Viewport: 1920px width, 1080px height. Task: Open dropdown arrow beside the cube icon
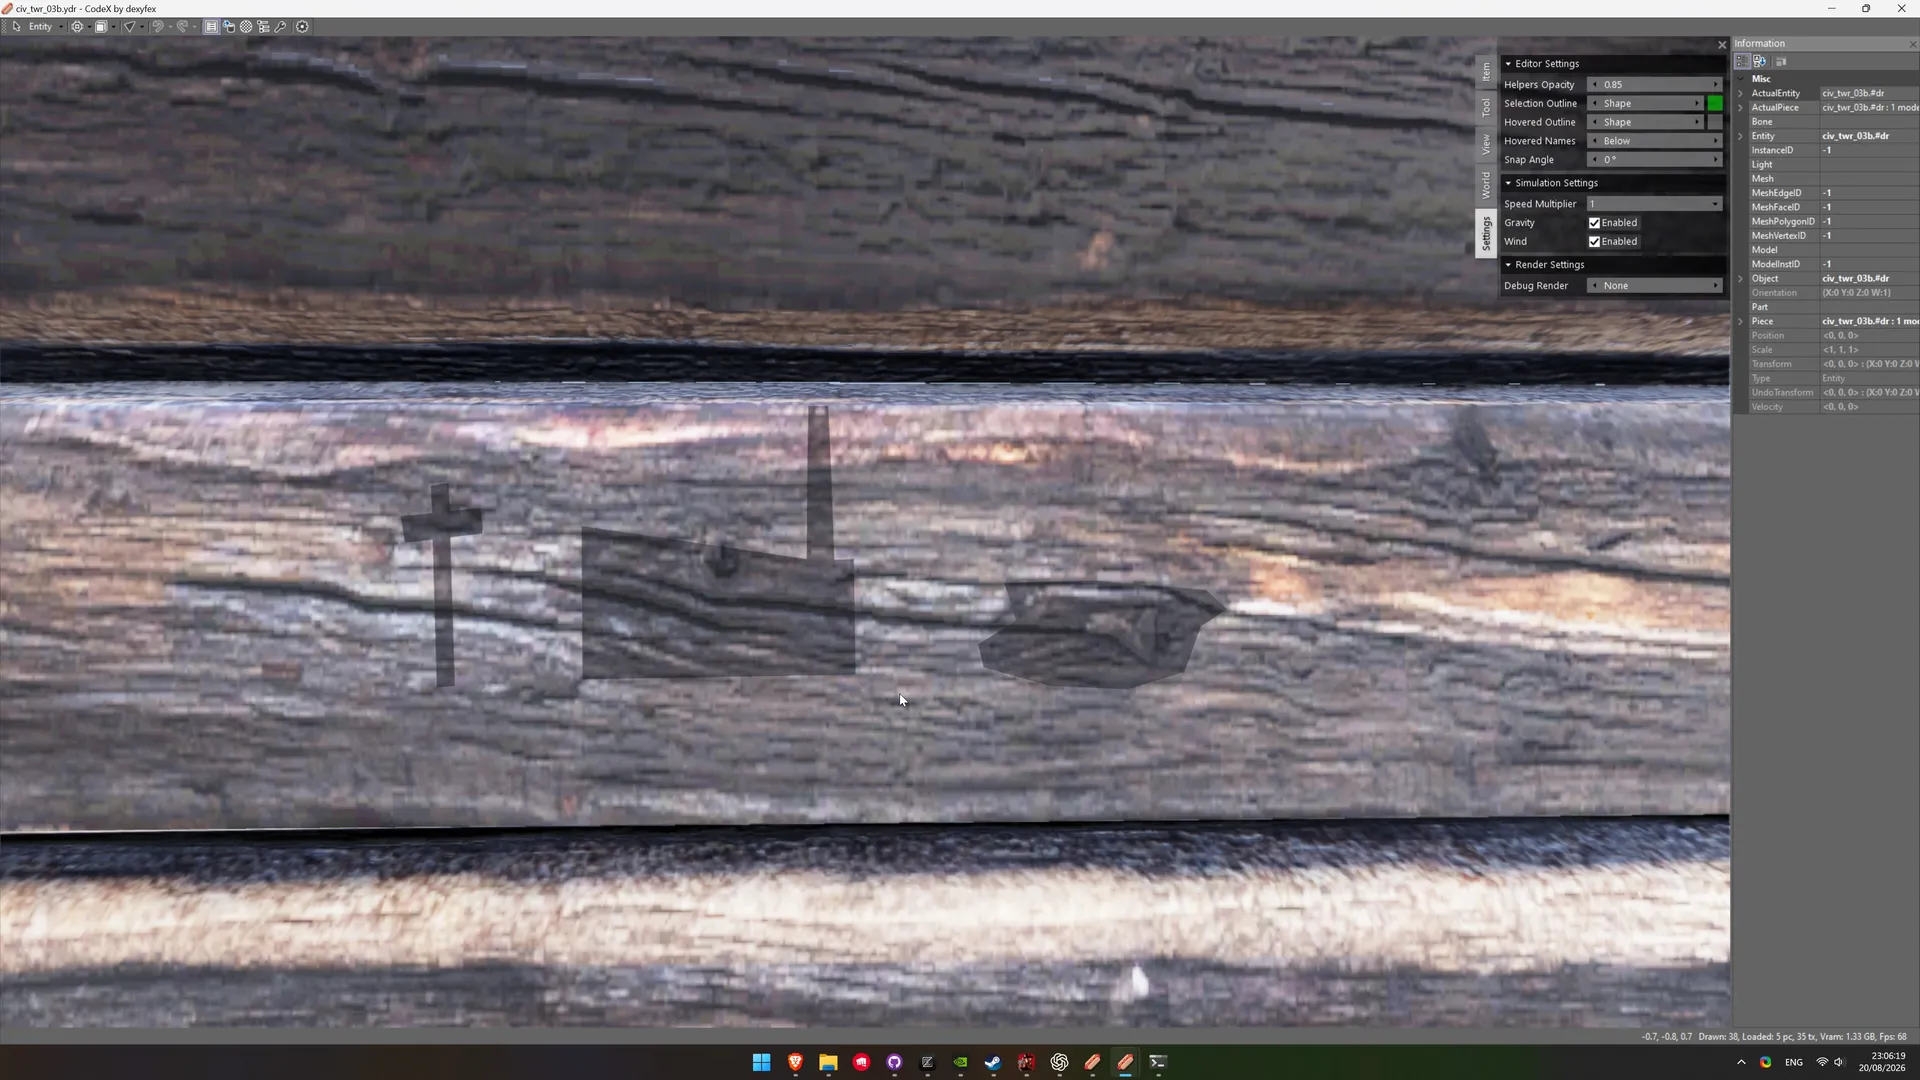[113, 27]
